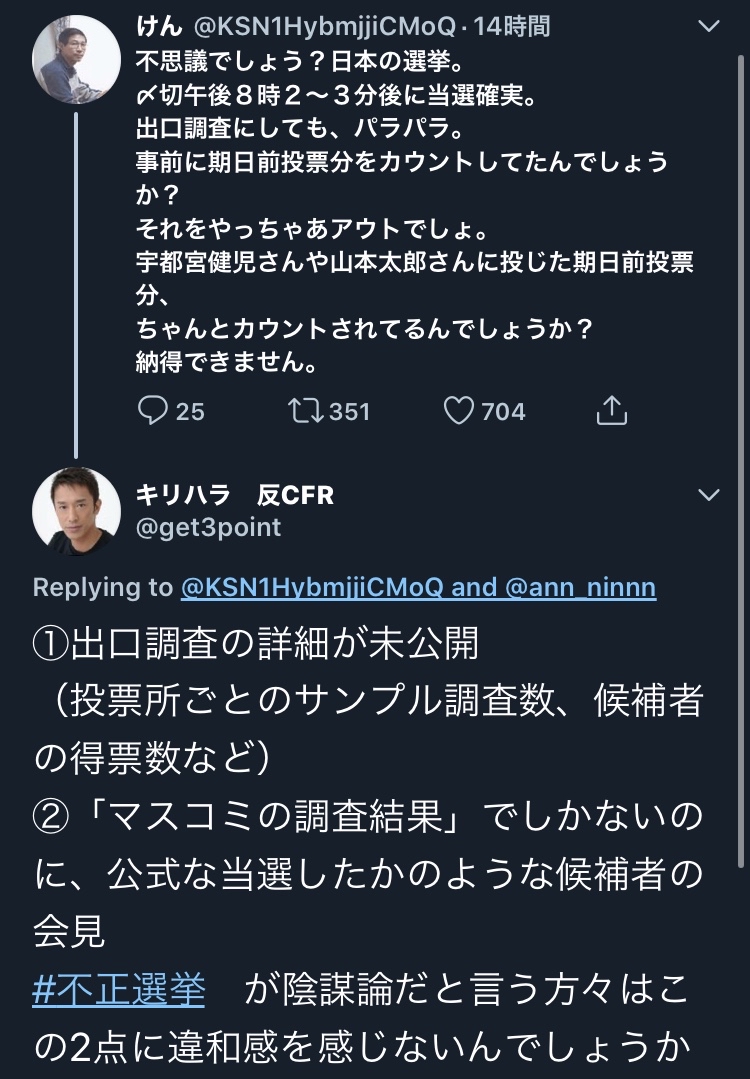Like けん's tweet with the heart icon
Image resolution: width=750 pixels, height=1079 pixels.
click(x=458, y=411)
